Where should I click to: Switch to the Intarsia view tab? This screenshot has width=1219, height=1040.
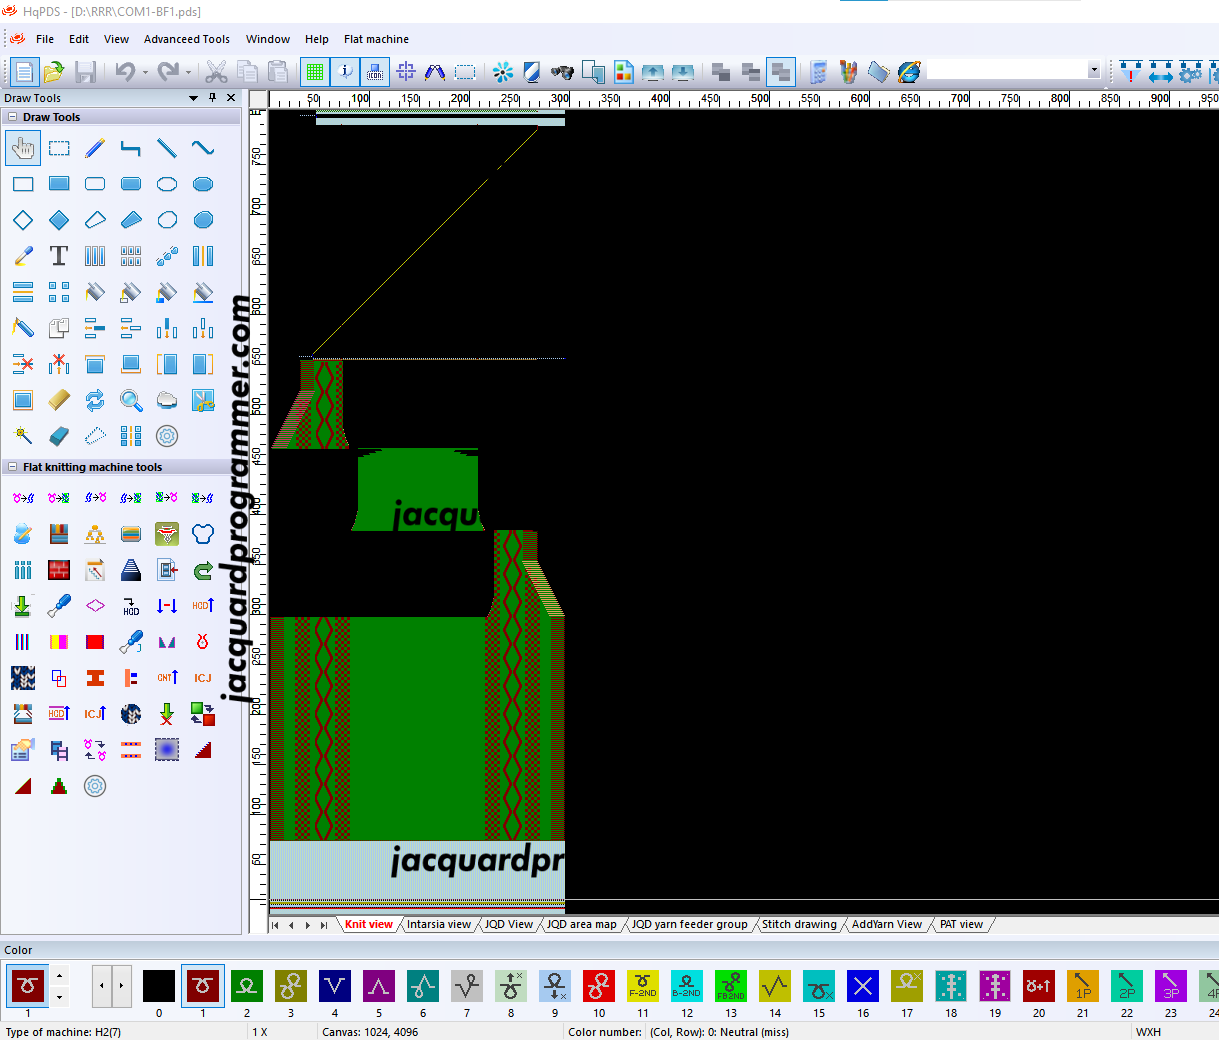tap(438, 924)
